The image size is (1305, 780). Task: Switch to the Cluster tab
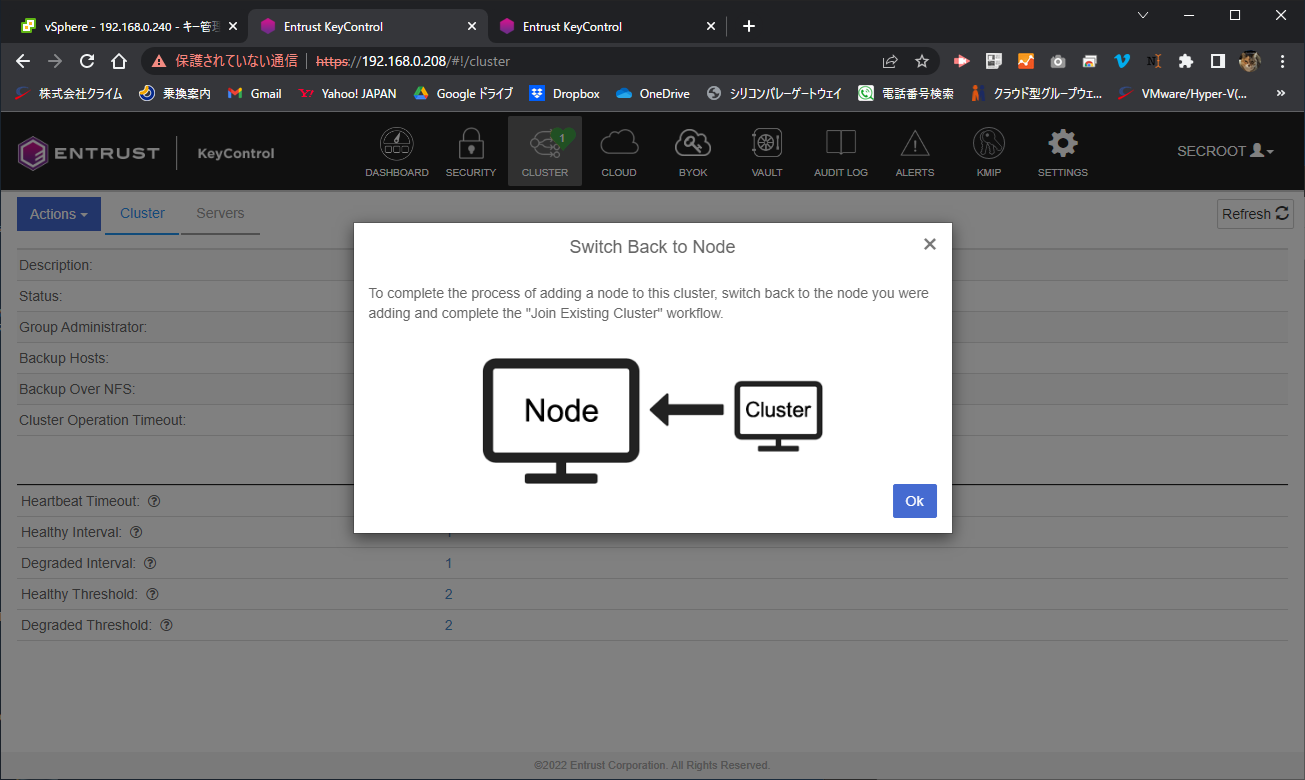[142, 213]
